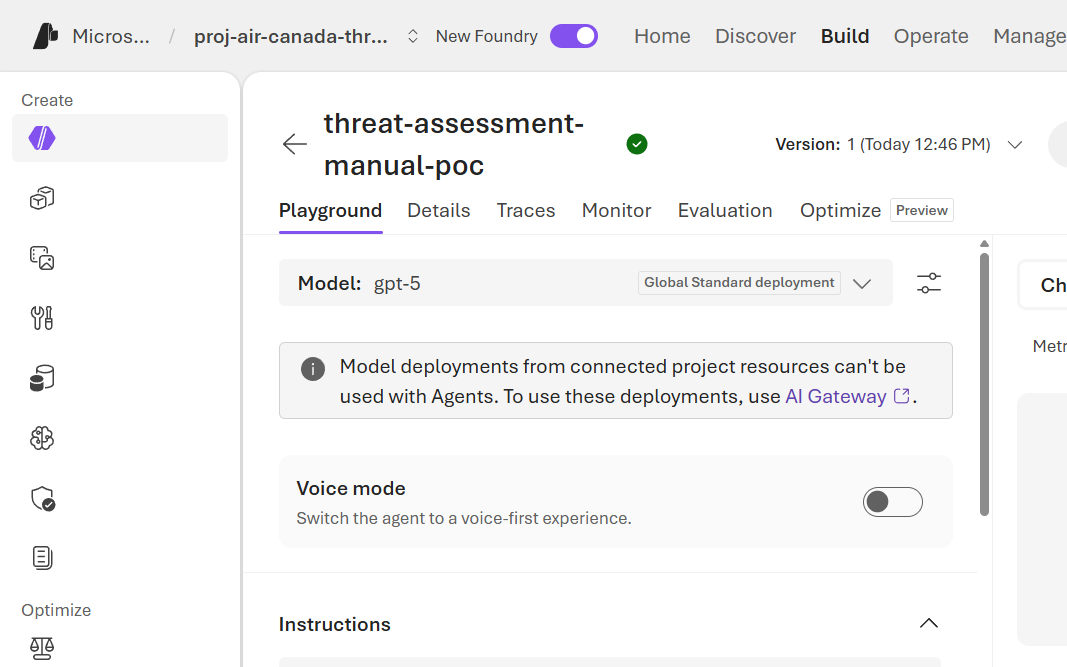Open the Models cube icon in the sidebar

[42, 198]
